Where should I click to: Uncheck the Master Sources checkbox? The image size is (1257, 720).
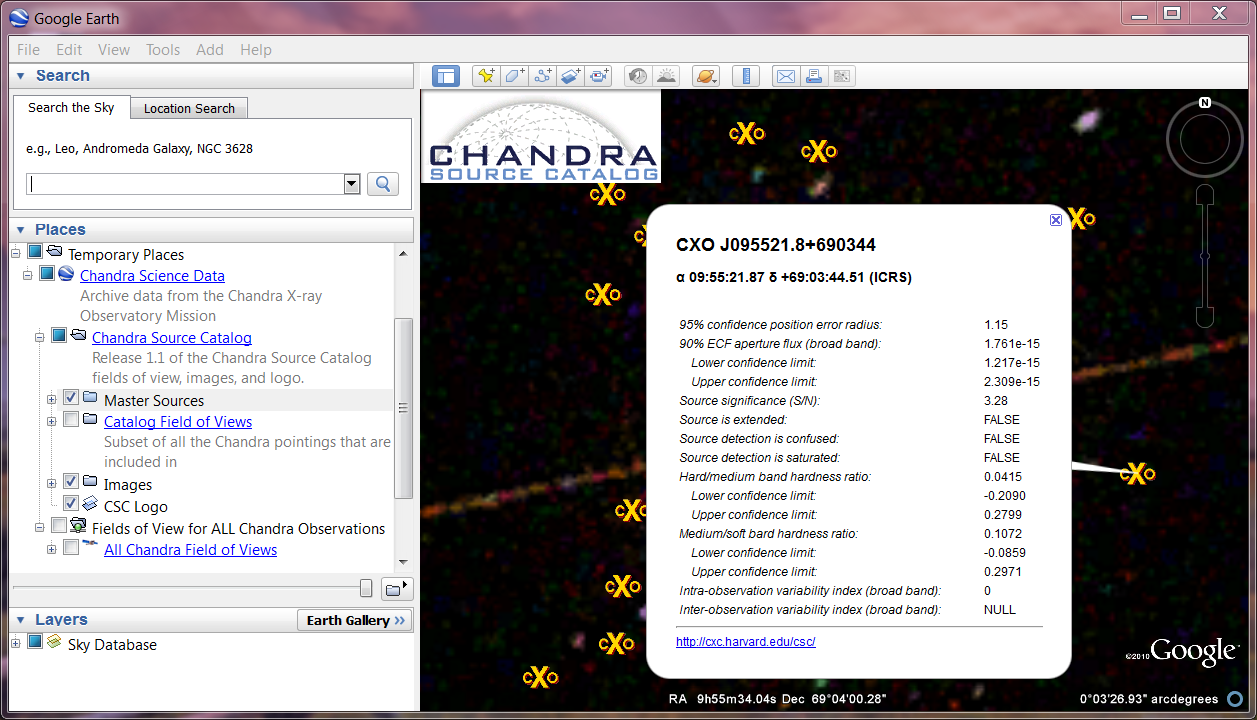point(71,399)
